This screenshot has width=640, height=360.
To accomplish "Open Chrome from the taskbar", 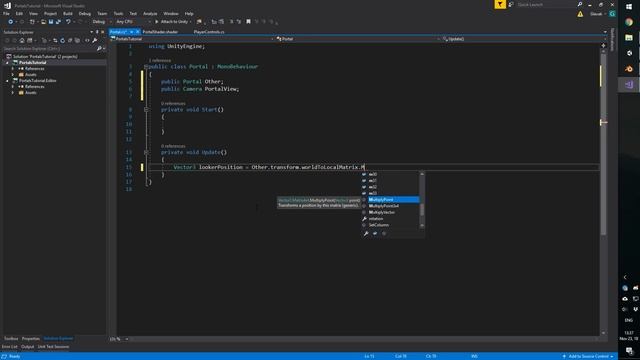I will pos(629,22).
